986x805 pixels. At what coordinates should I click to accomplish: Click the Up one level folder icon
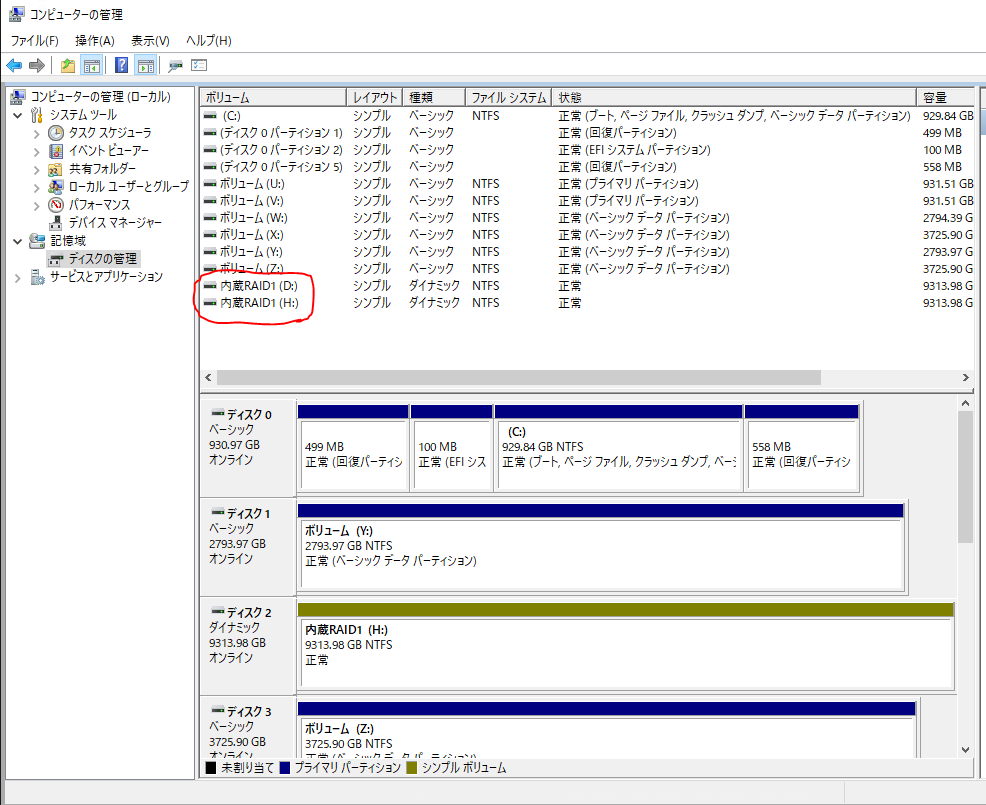(68, 65)
